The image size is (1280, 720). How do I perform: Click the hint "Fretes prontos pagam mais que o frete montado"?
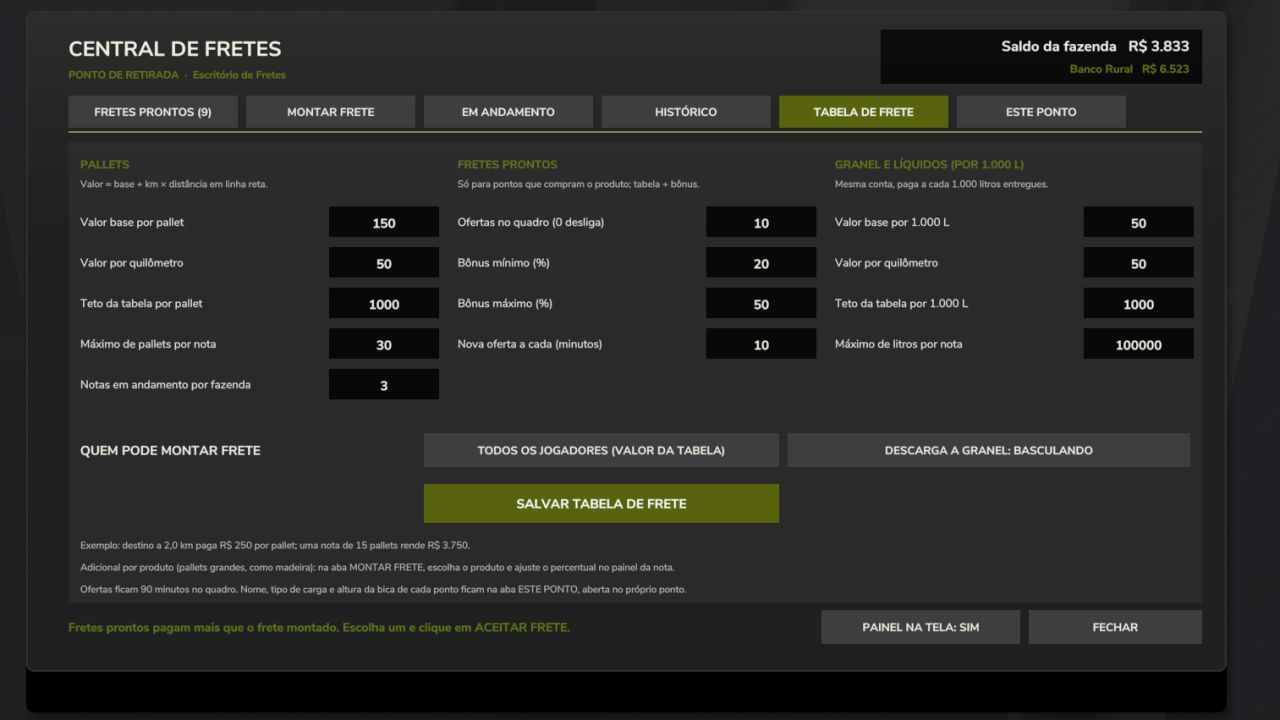(x=319, y=627)
